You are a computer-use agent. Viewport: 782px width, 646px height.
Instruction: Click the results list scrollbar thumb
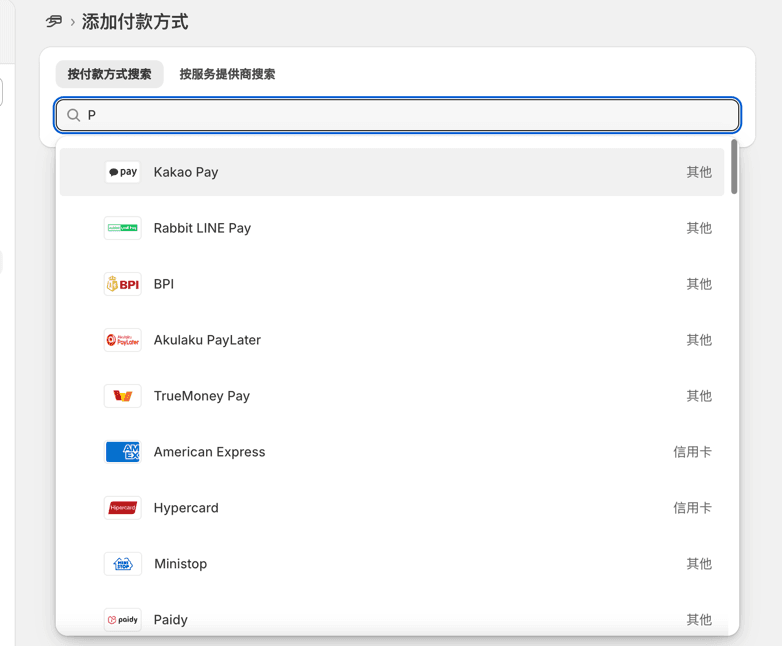pyautogui.click(x=734, y=167)
